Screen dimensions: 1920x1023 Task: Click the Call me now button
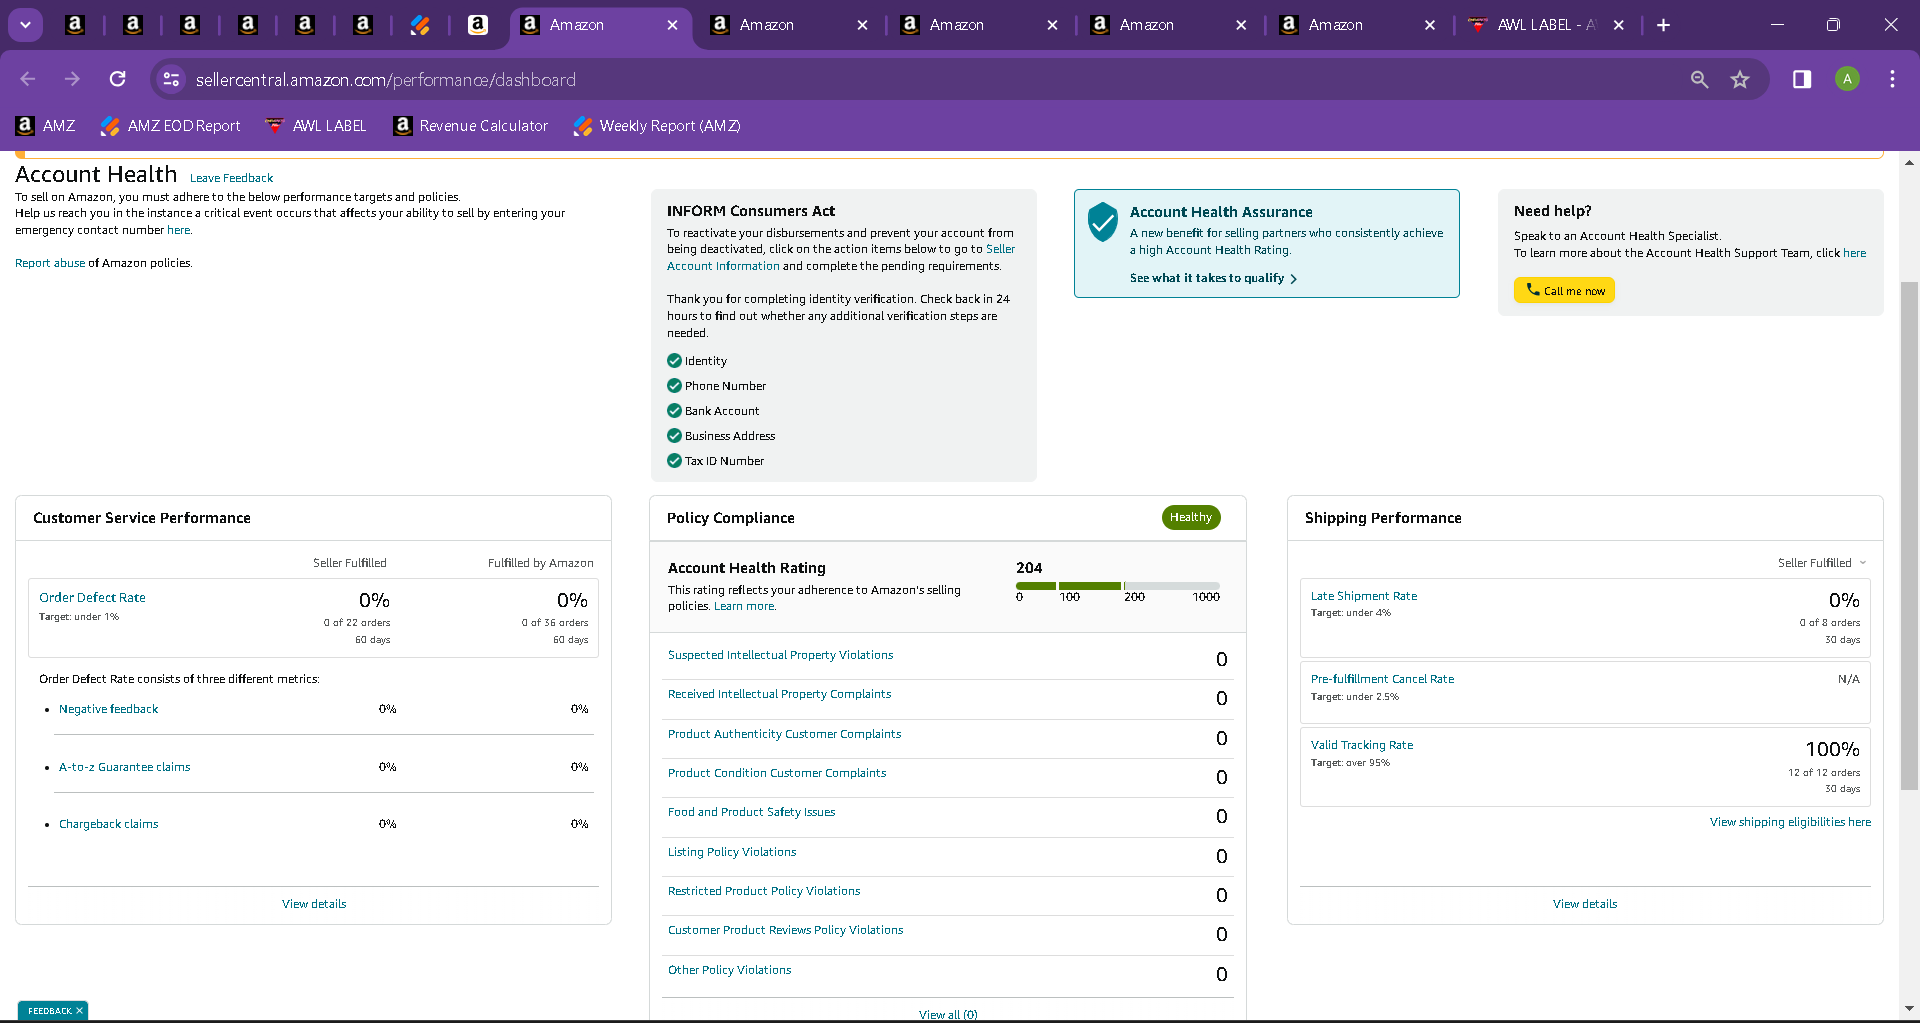coord(1564,290)
